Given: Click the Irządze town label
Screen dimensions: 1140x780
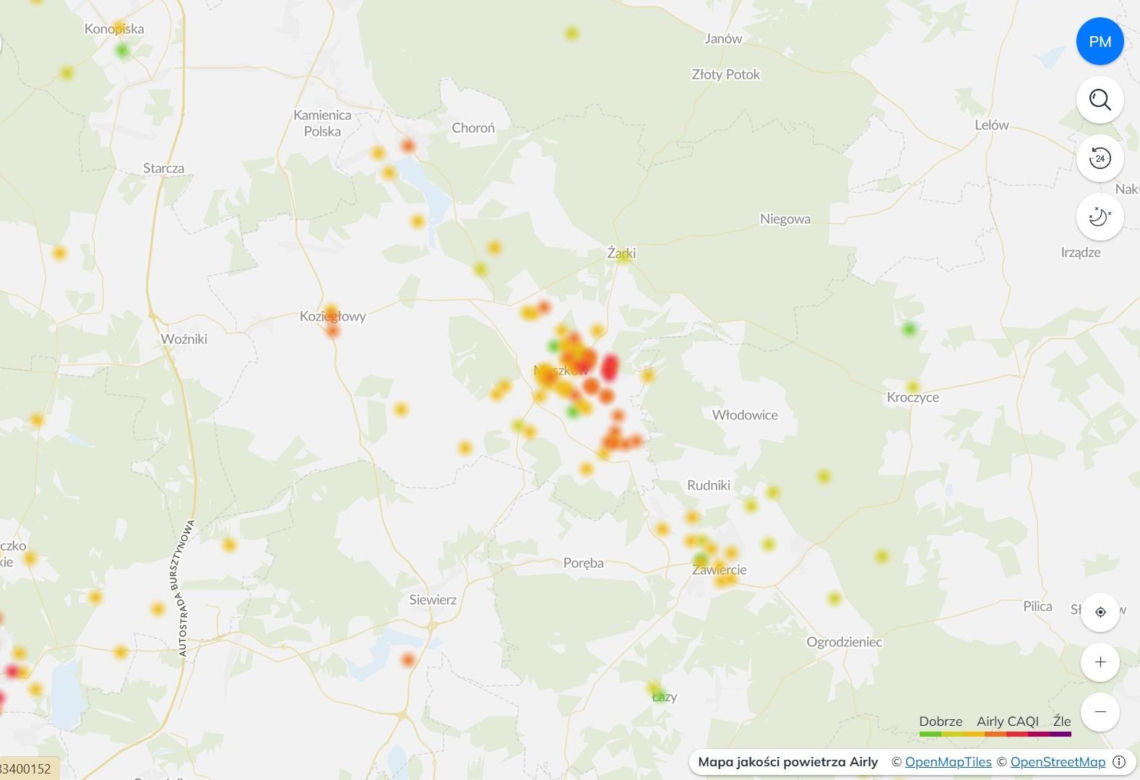Looking at the screenshot, I should tap(1080, 252).
